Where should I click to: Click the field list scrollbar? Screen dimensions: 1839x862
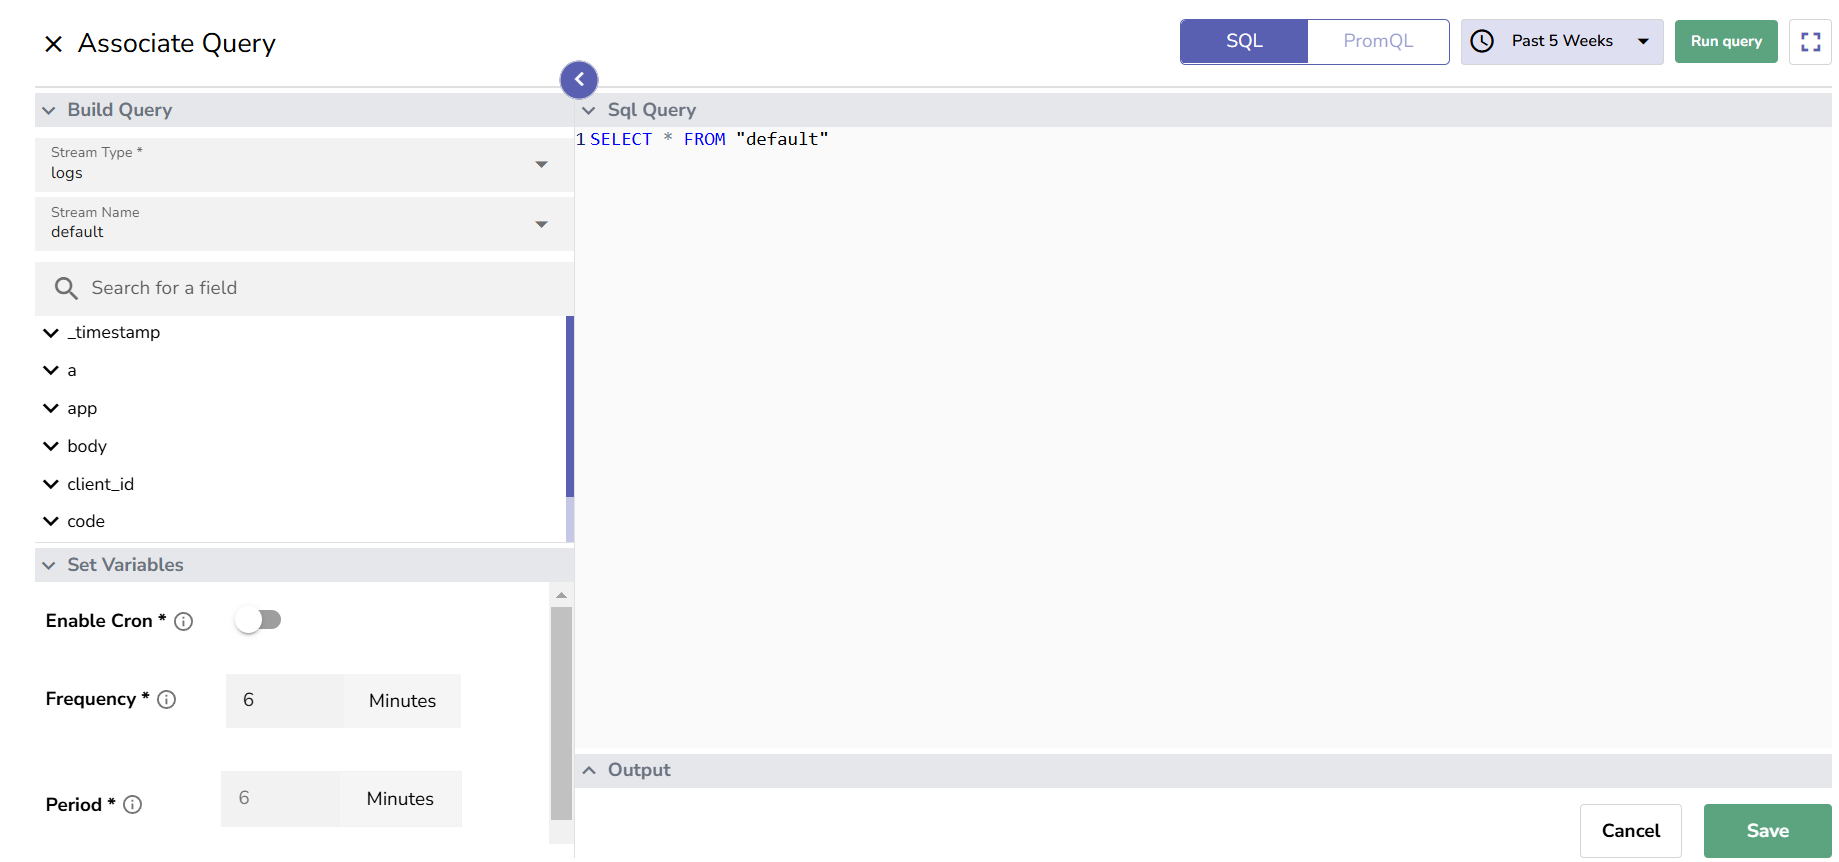tap(570, 406)
